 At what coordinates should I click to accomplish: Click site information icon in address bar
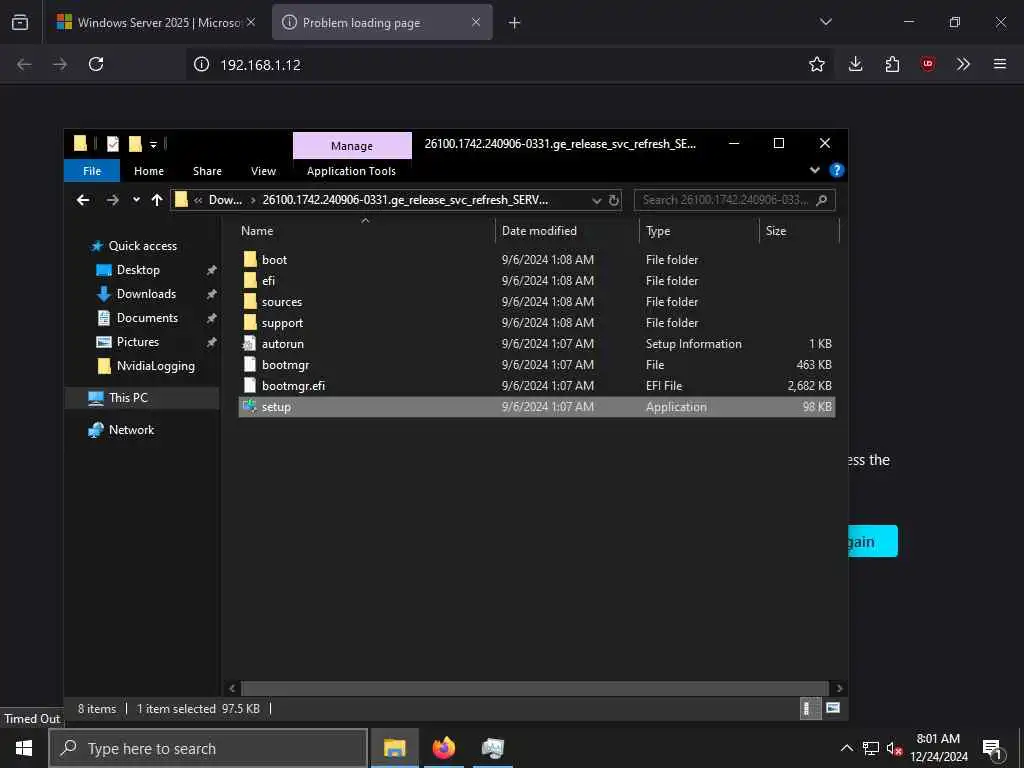pyautogui.click(x=201, y=64)
